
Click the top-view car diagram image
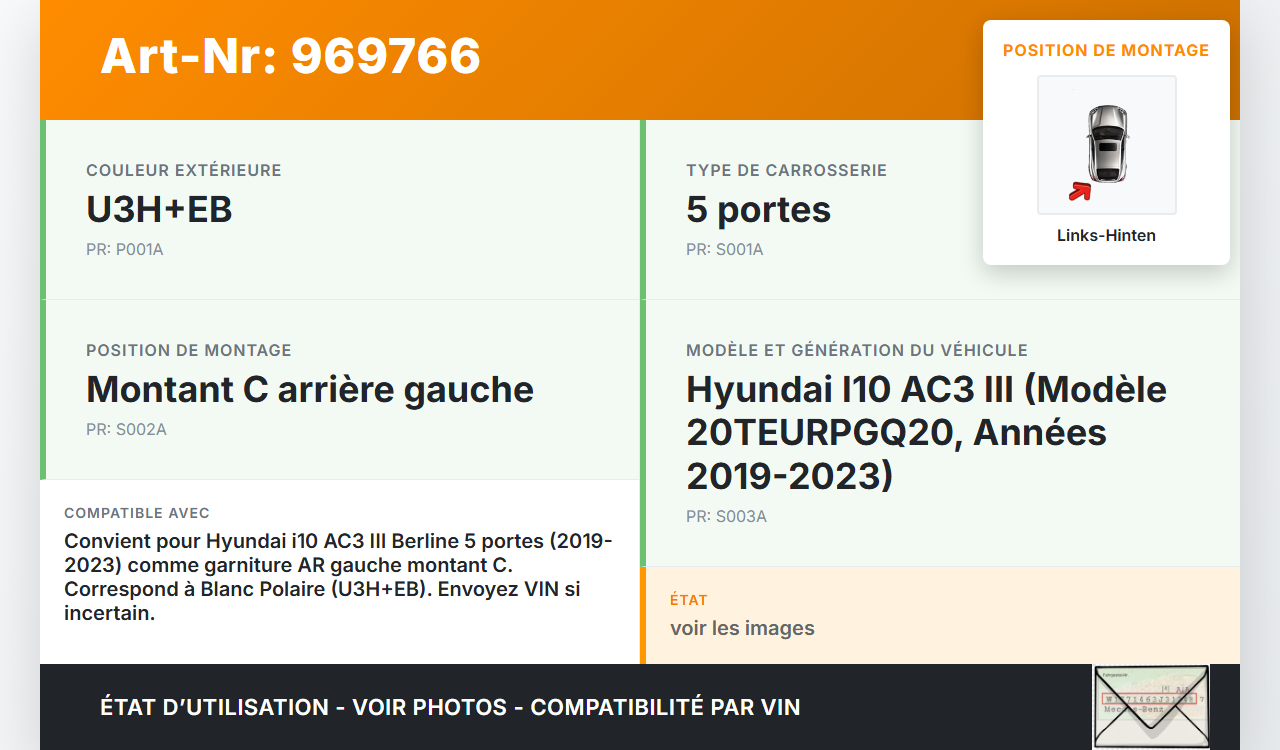[x=1106, y=145]
